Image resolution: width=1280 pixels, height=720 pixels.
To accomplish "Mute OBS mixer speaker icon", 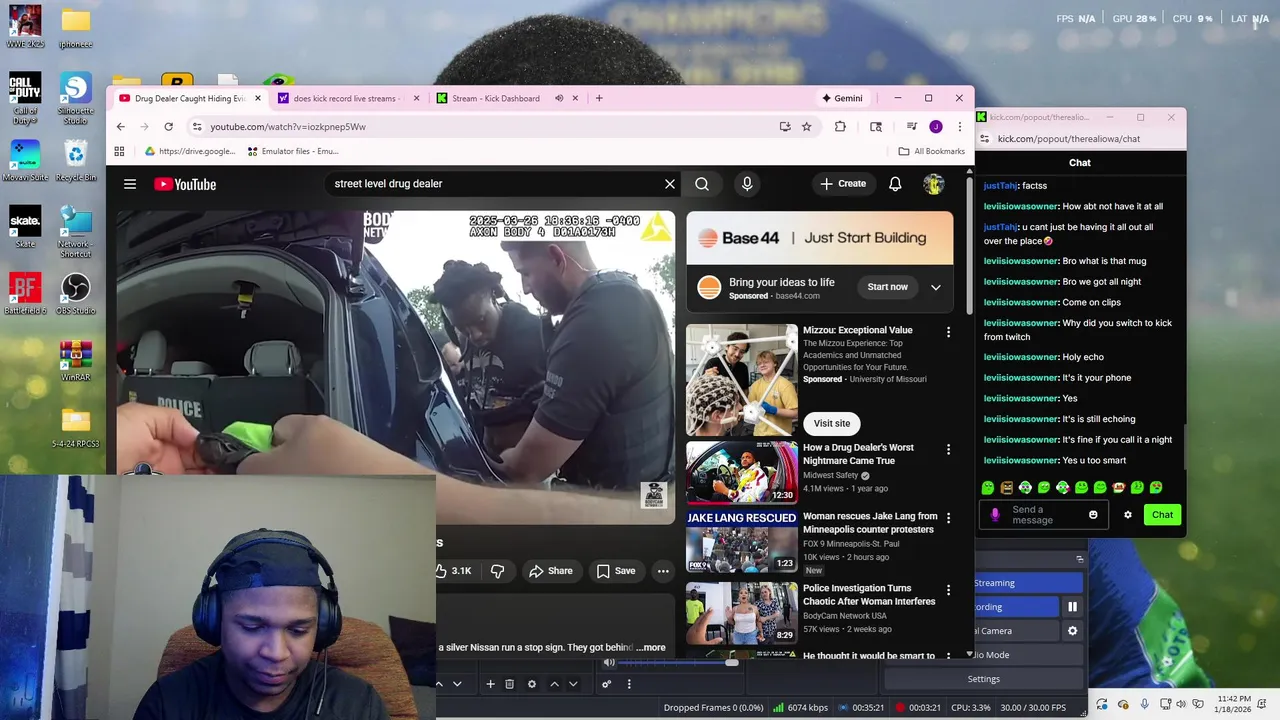I will [609, 663].
